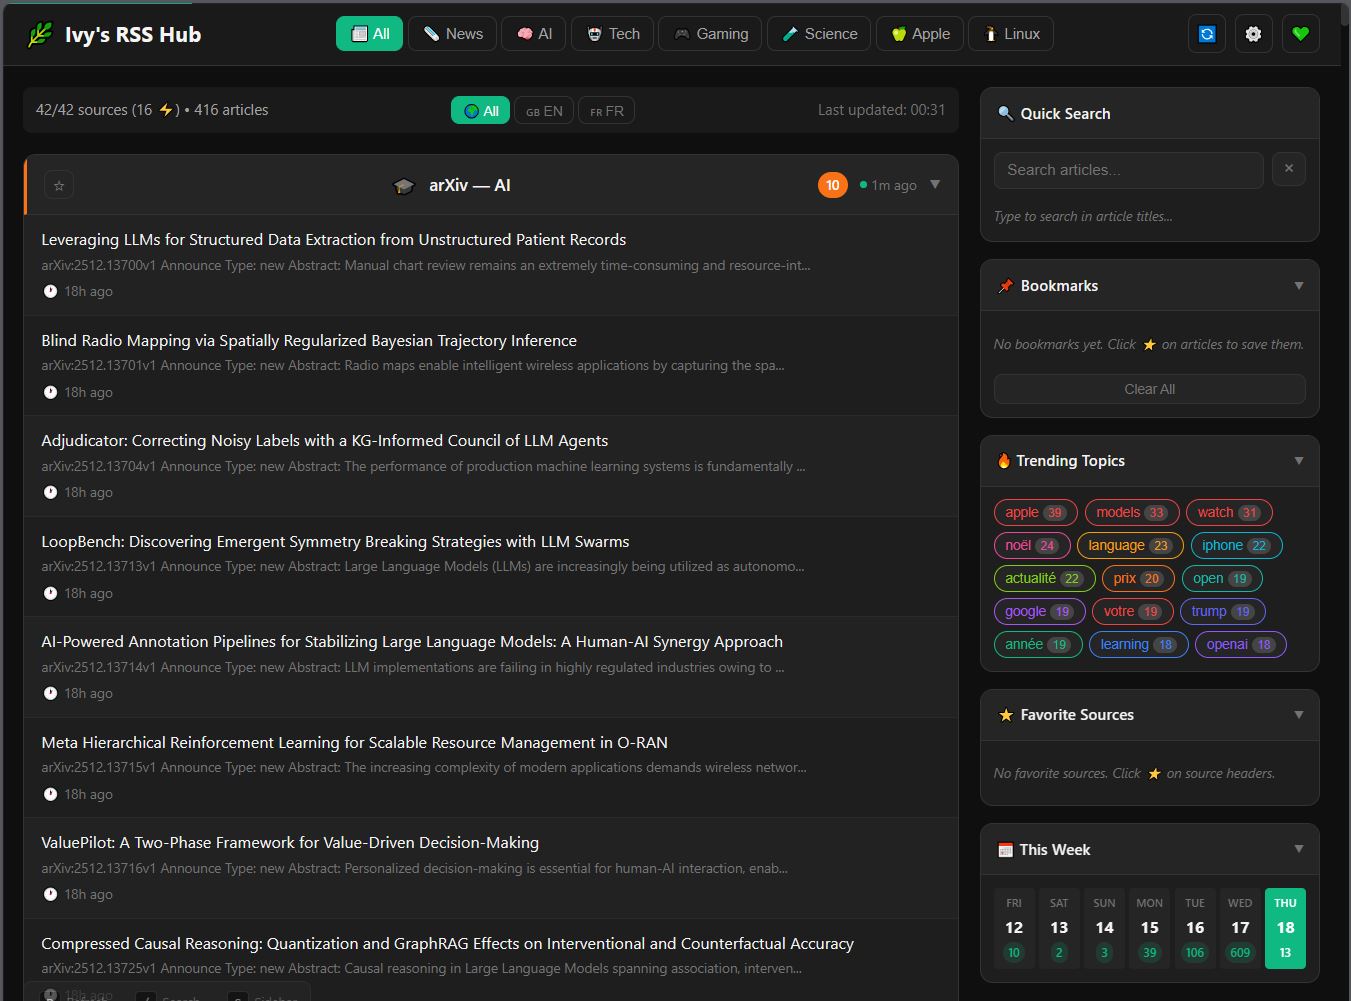1351x1001 pixels.
Task: Switch to the Apple category tab
Action: click(x=920, y=34)
